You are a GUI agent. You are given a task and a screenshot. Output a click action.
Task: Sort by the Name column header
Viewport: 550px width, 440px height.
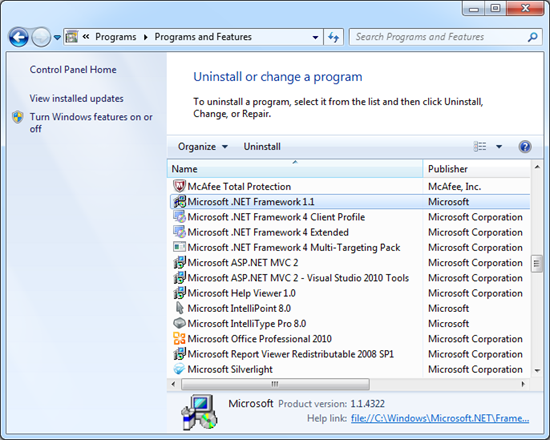click(x=295, y=169)
